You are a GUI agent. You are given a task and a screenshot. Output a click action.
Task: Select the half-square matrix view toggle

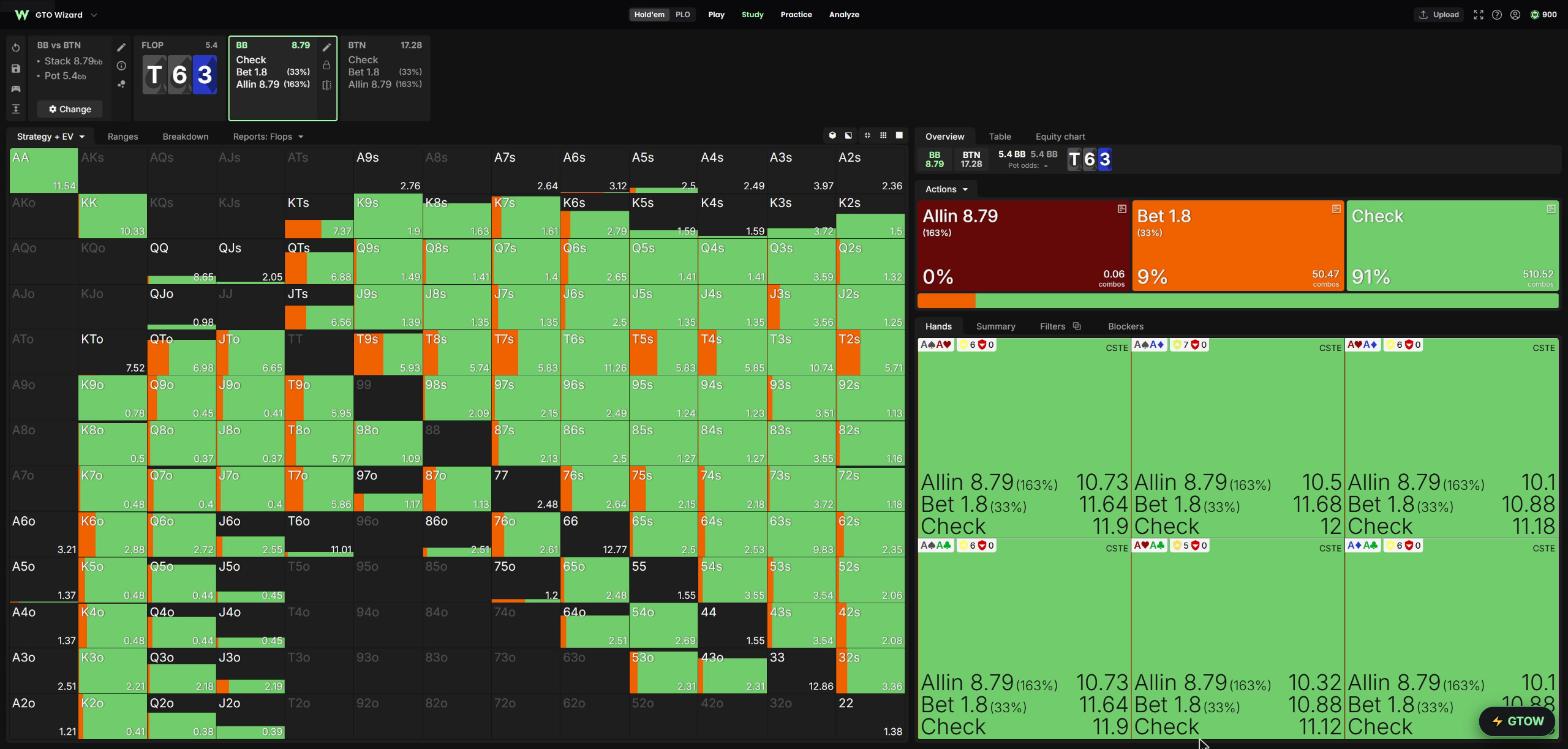pyautogui.click(x=848, y=136)
